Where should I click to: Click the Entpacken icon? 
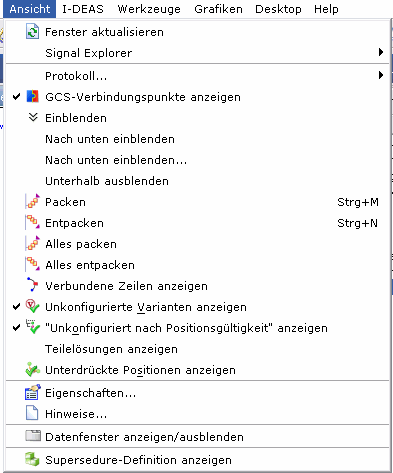tap(32, 223)
